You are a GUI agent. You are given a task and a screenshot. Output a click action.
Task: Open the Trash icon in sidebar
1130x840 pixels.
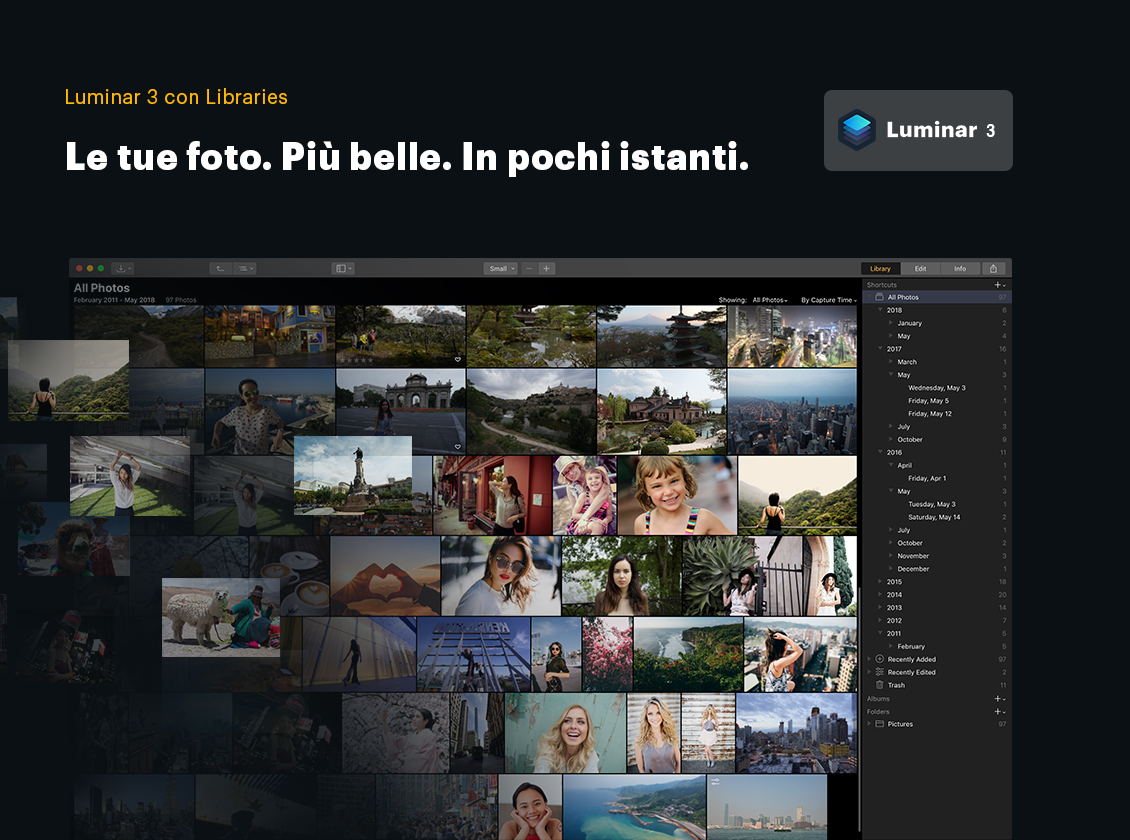[880, 685]
